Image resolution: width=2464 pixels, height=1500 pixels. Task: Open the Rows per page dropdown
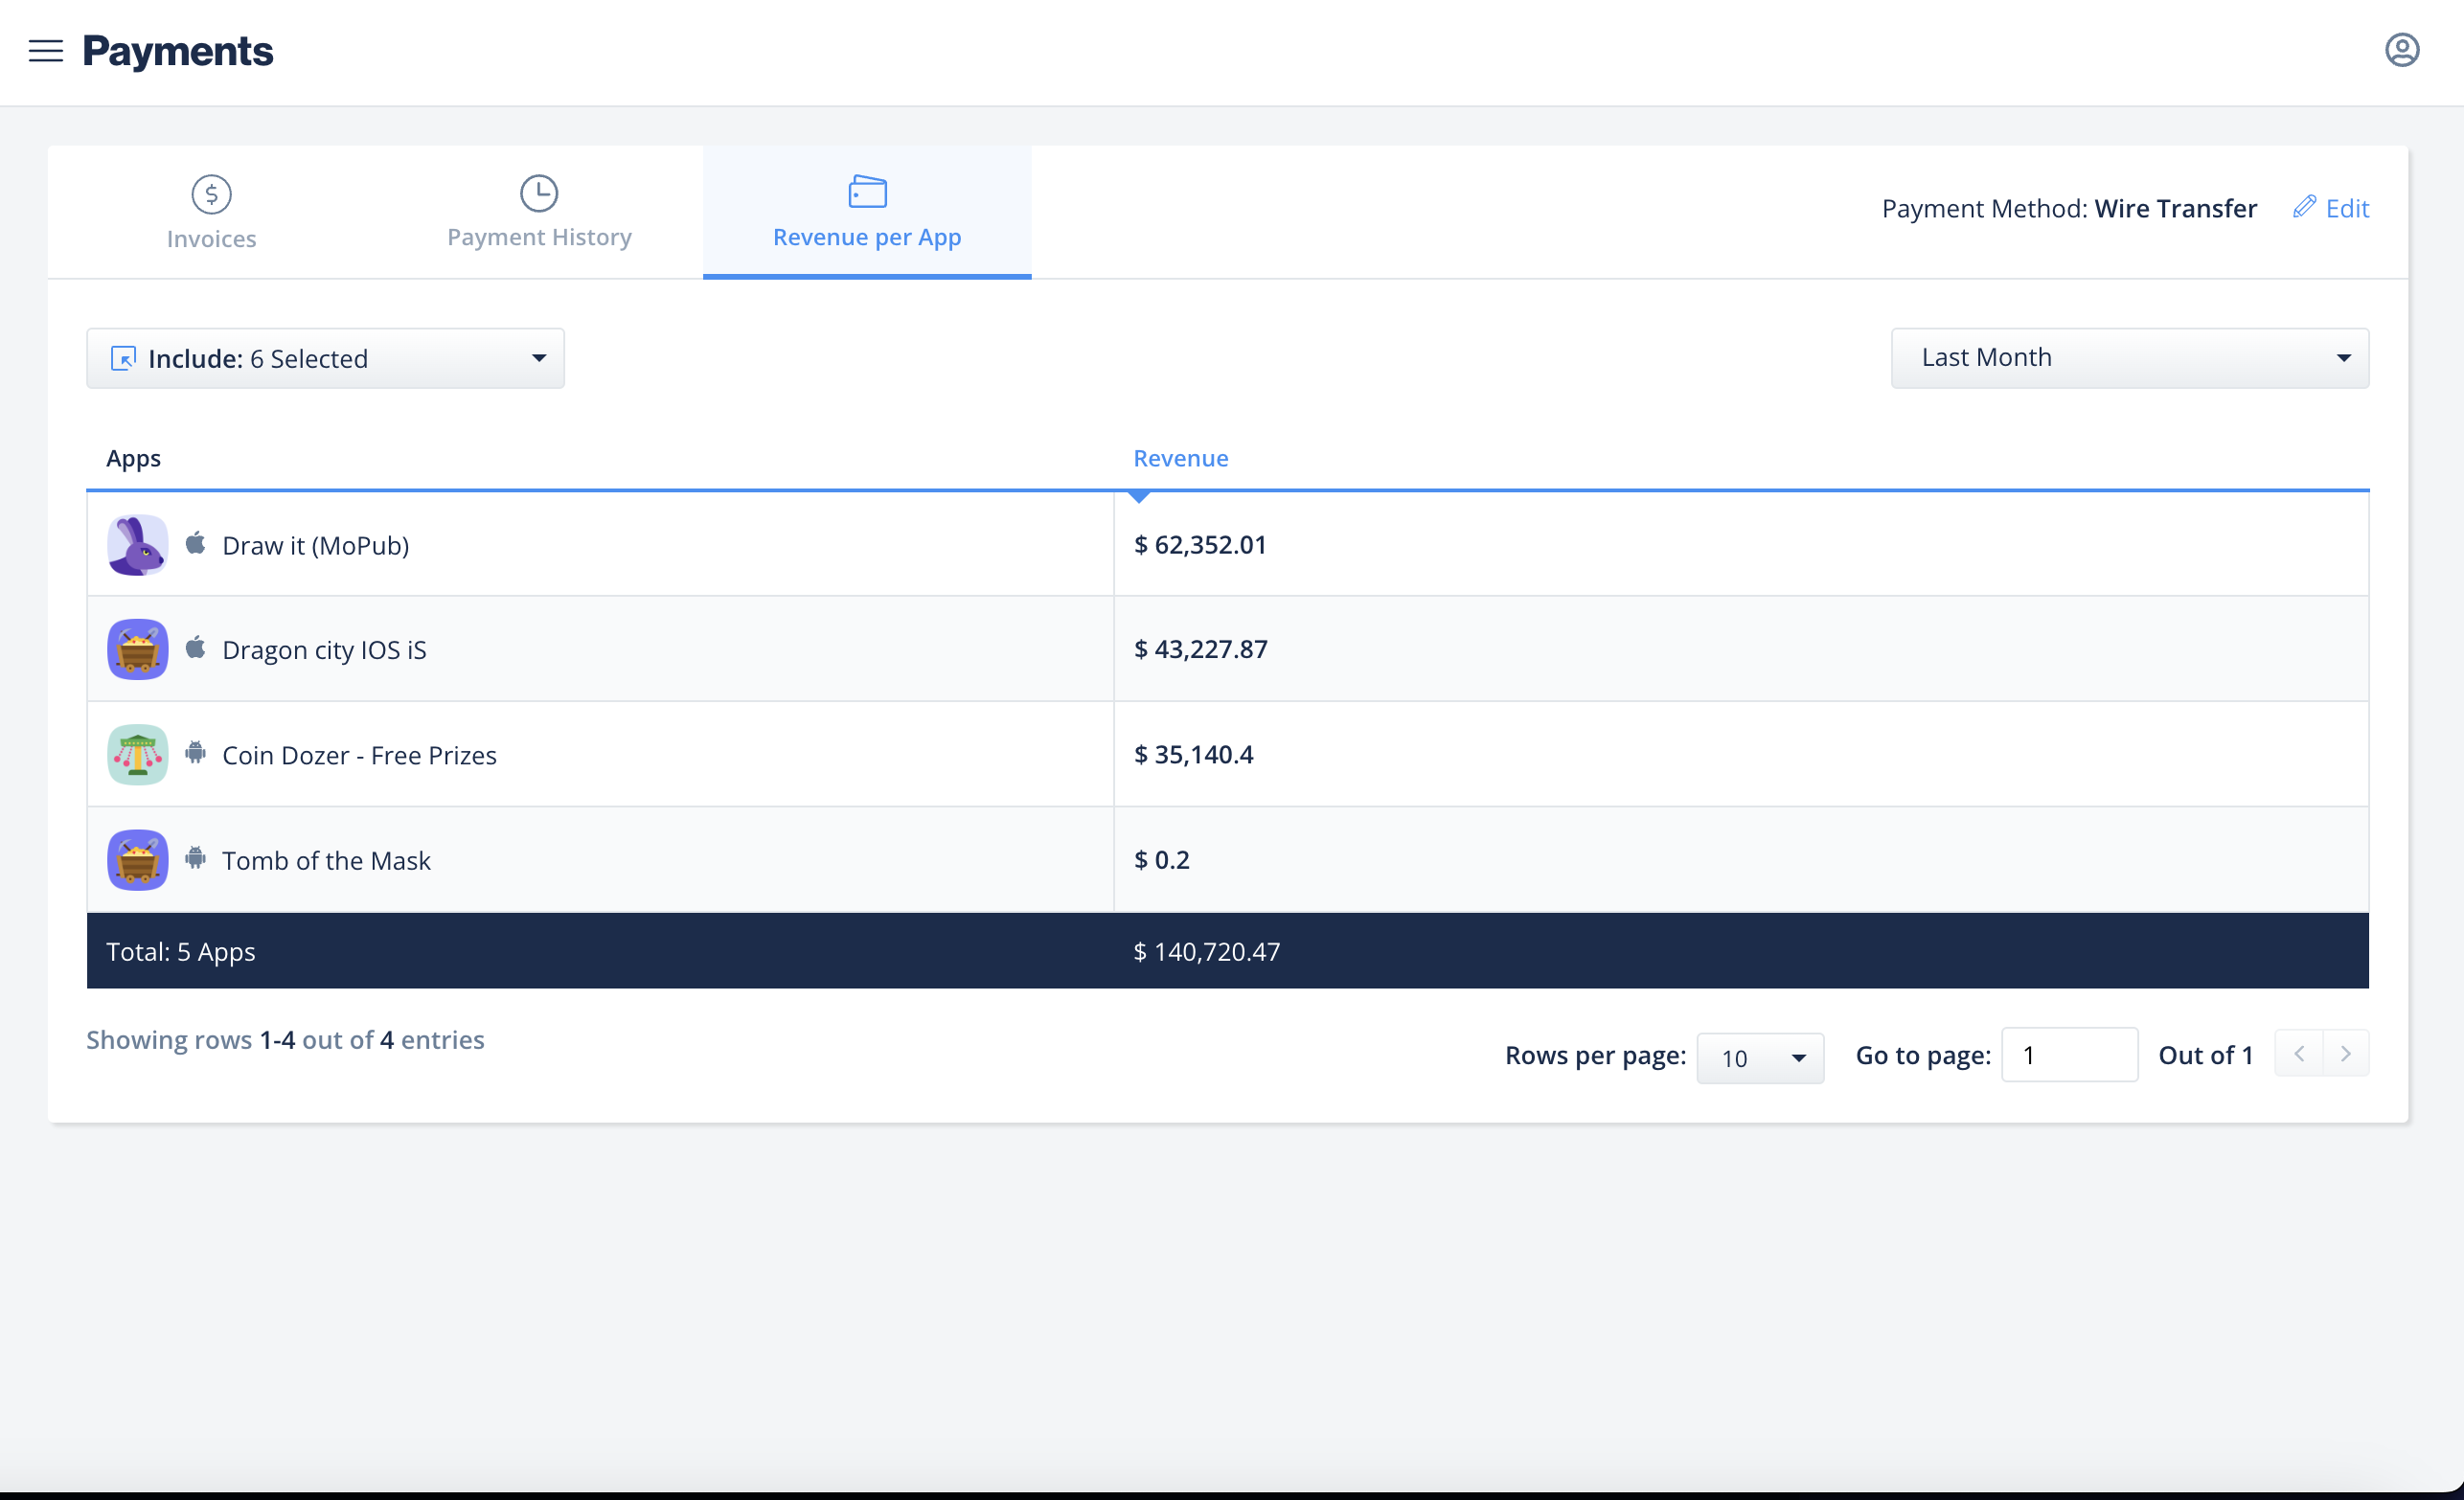click(1760, 1058)
